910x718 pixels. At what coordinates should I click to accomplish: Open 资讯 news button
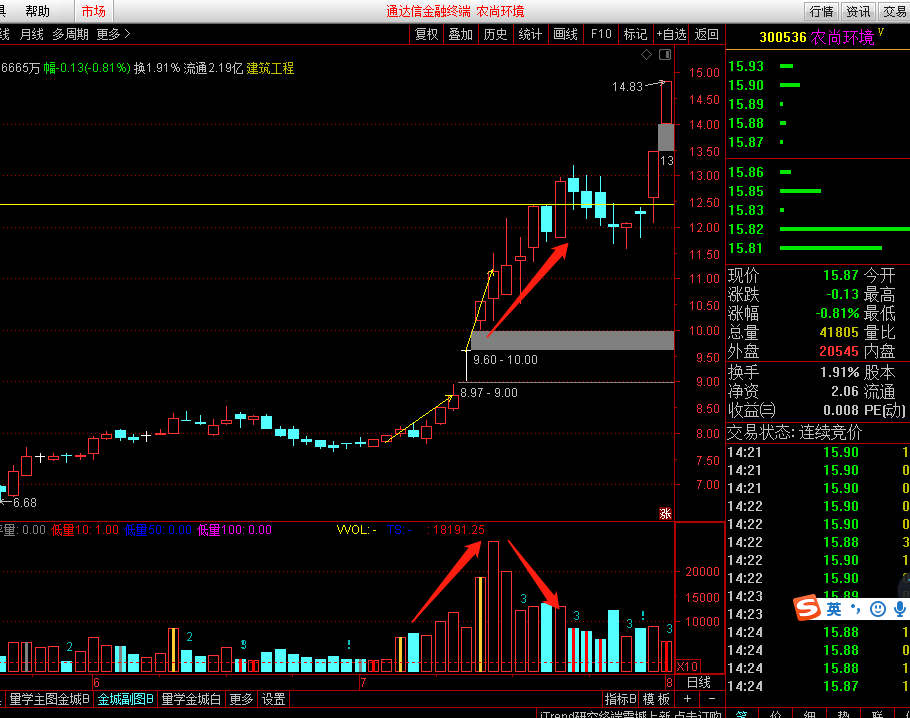pyautogui.click(x=858, y=11)
